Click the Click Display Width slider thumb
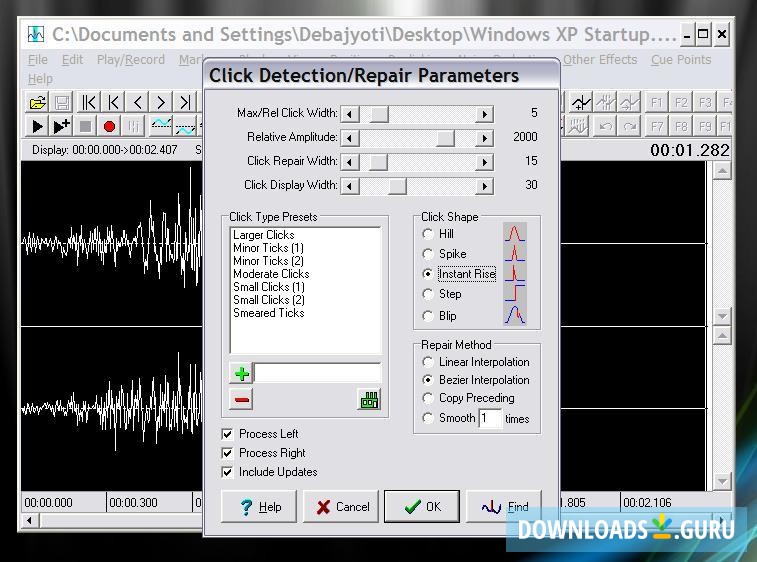 (x=397, y=186)
